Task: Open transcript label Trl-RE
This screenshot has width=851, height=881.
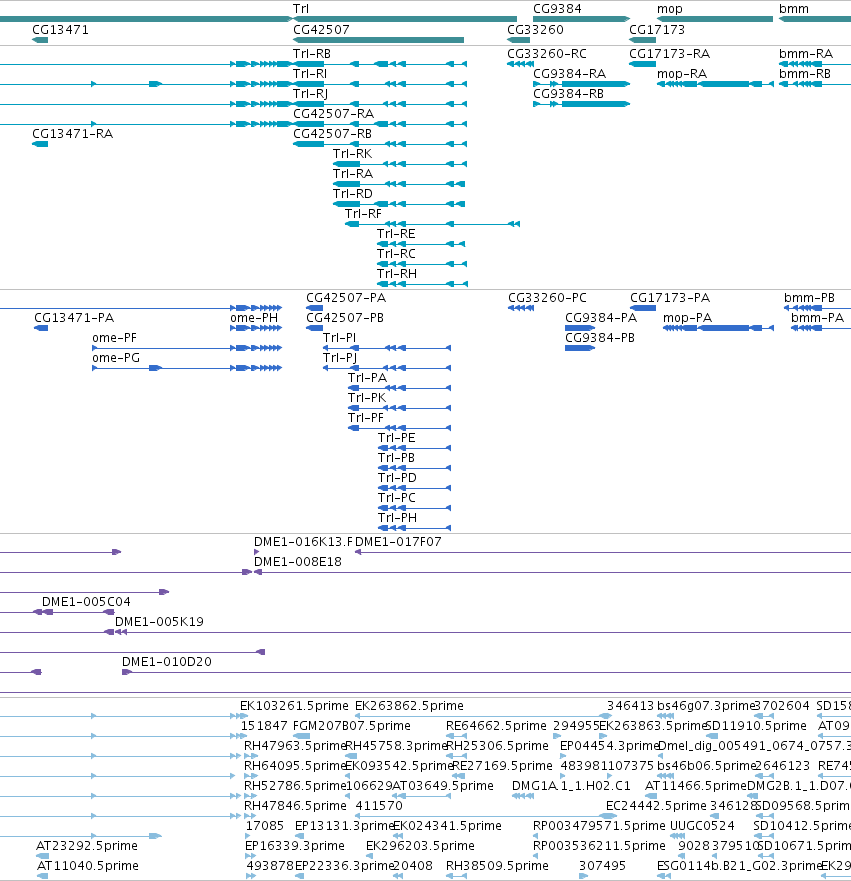Action: pos(396,234)
